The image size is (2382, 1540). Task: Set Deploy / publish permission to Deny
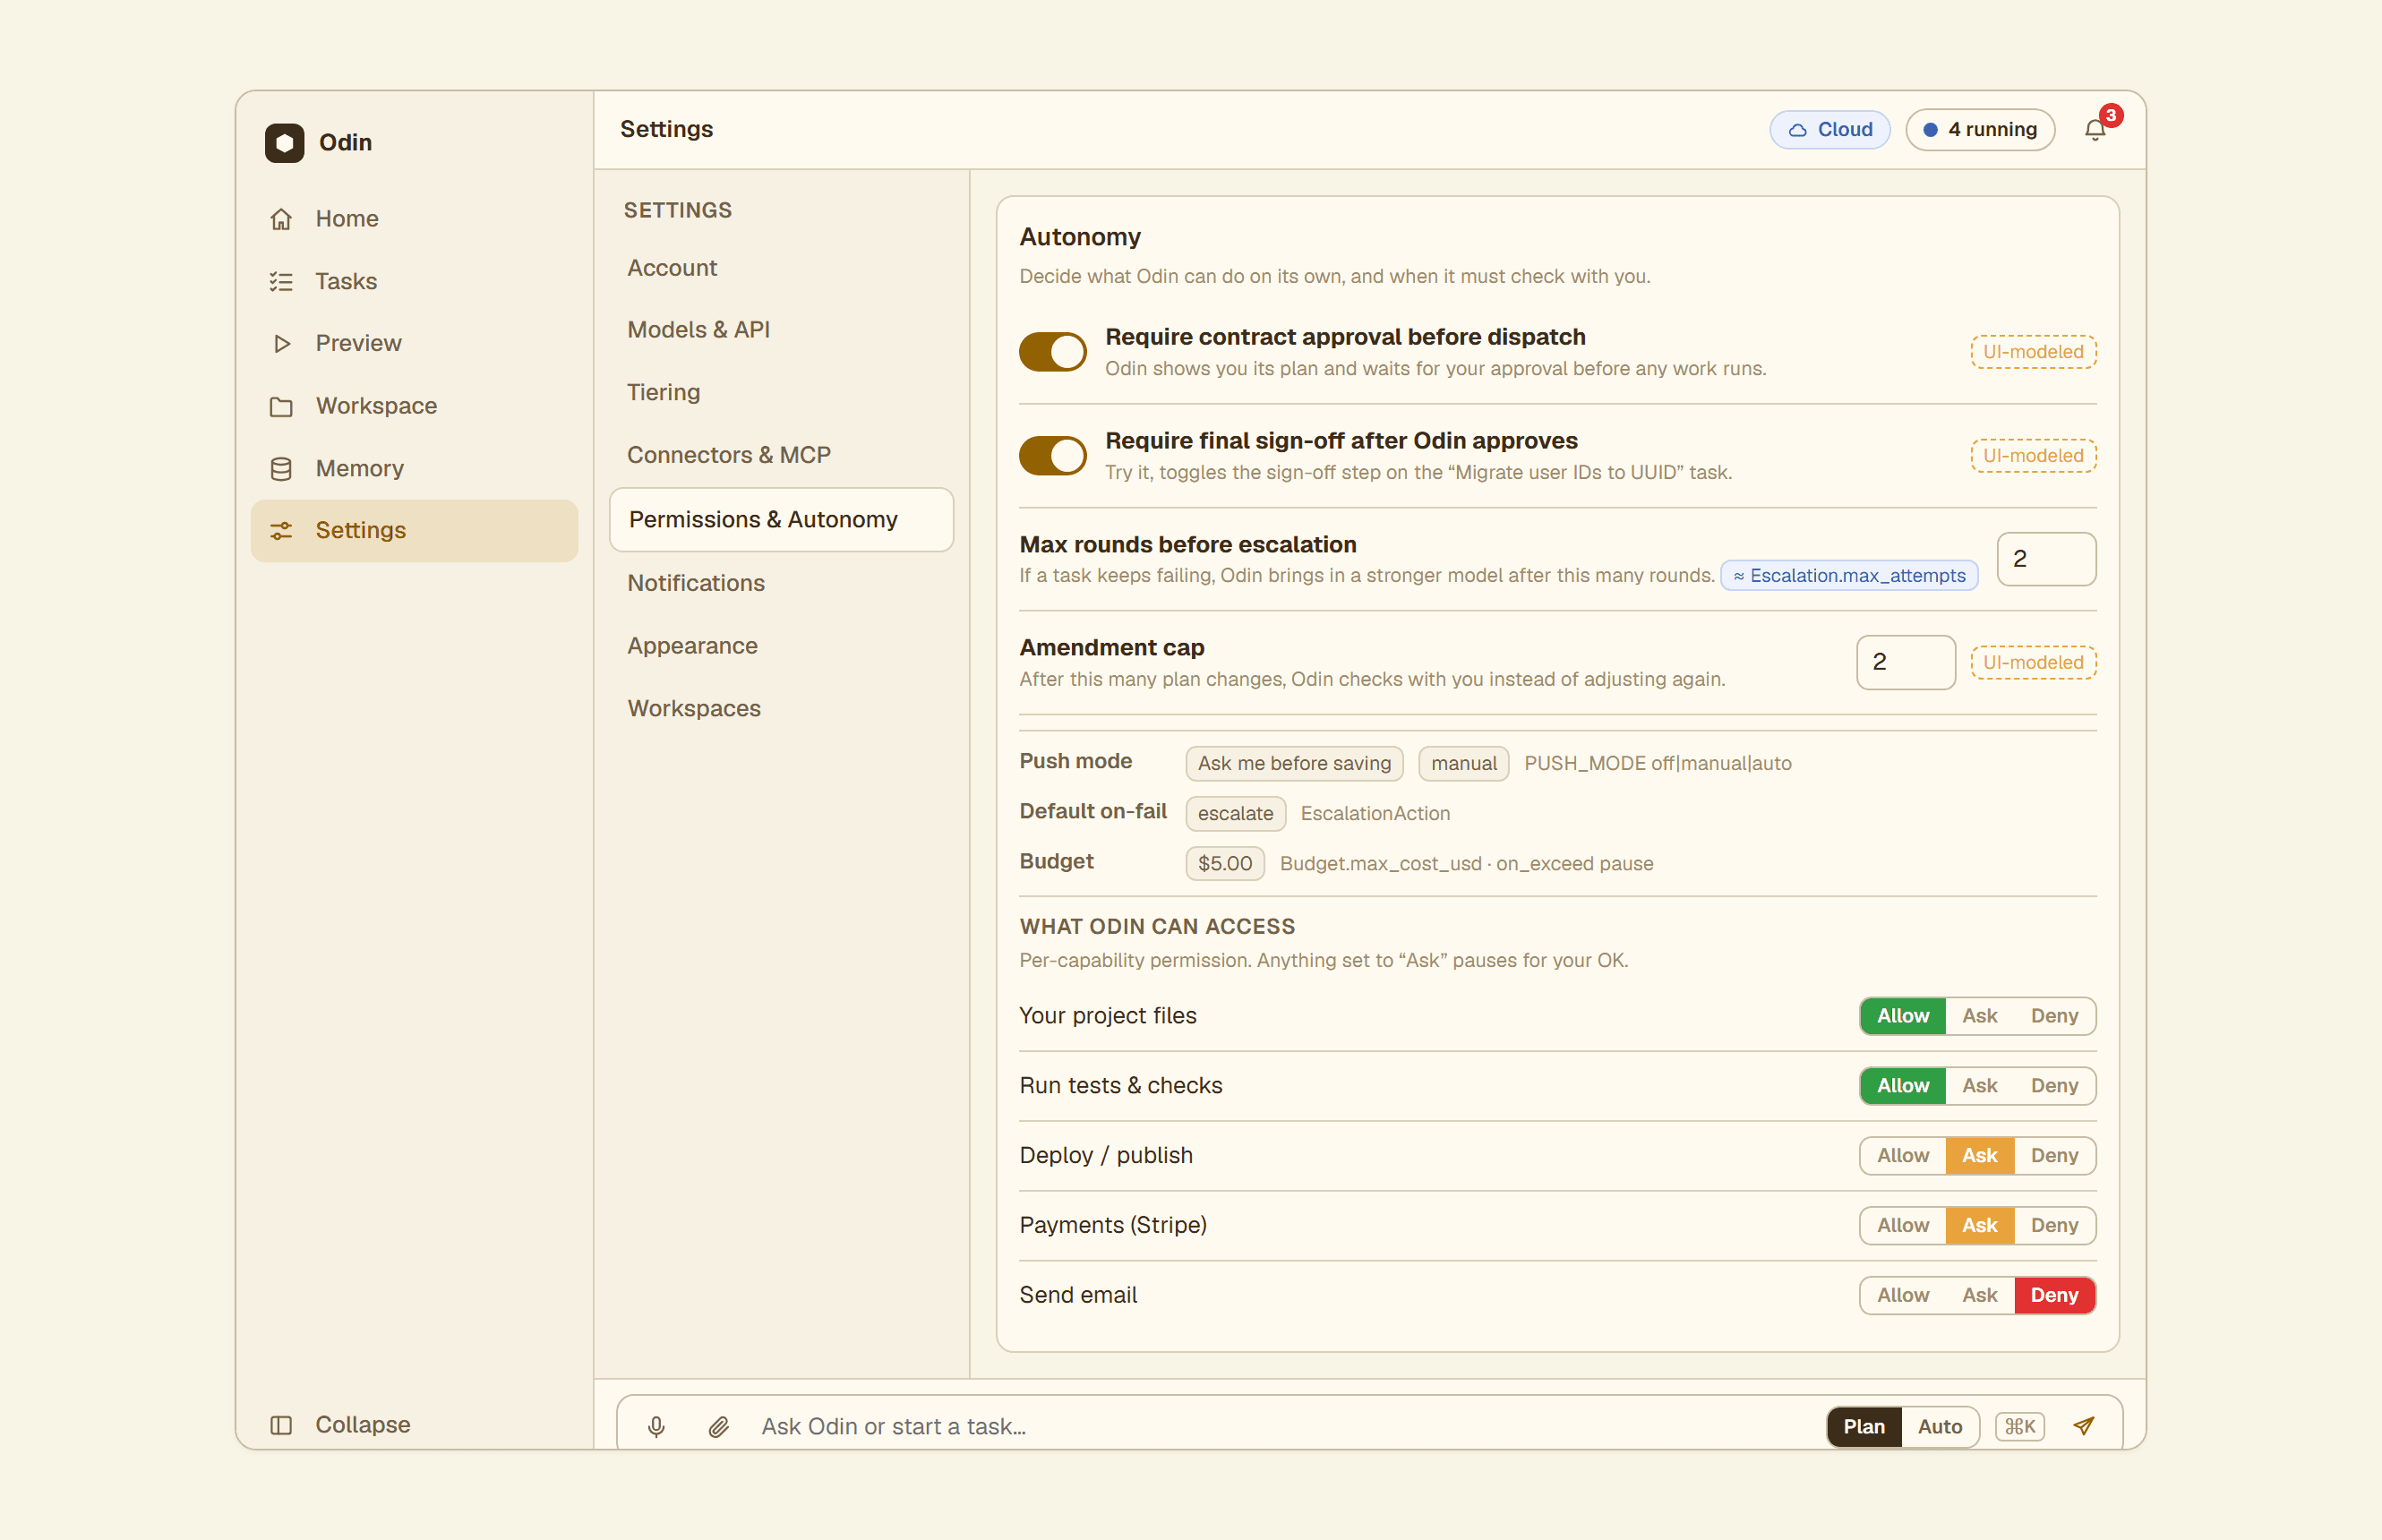click(x=2054, y=1155)
